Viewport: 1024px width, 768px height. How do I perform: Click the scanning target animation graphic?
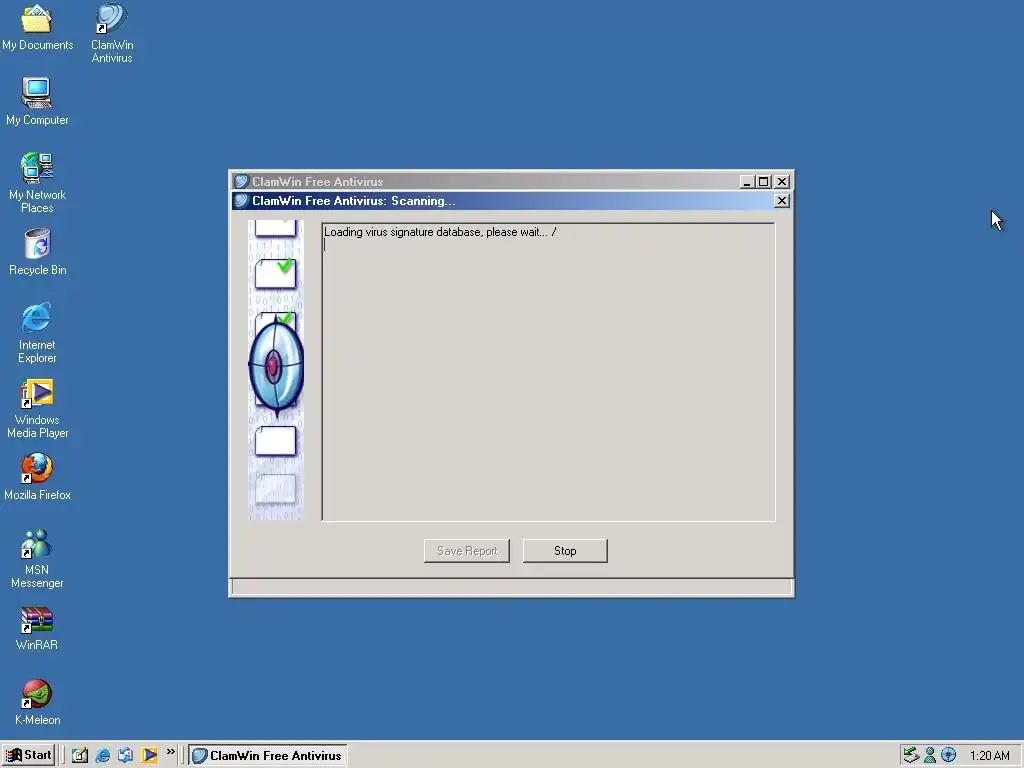[x=276, y=370]
